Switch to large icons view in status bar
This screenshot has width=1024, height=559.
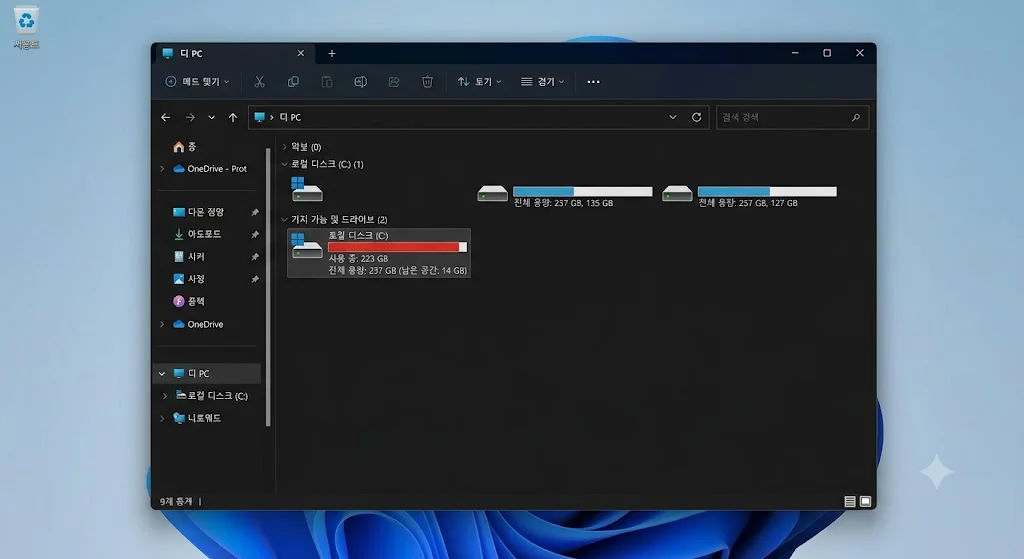point(865,502)
